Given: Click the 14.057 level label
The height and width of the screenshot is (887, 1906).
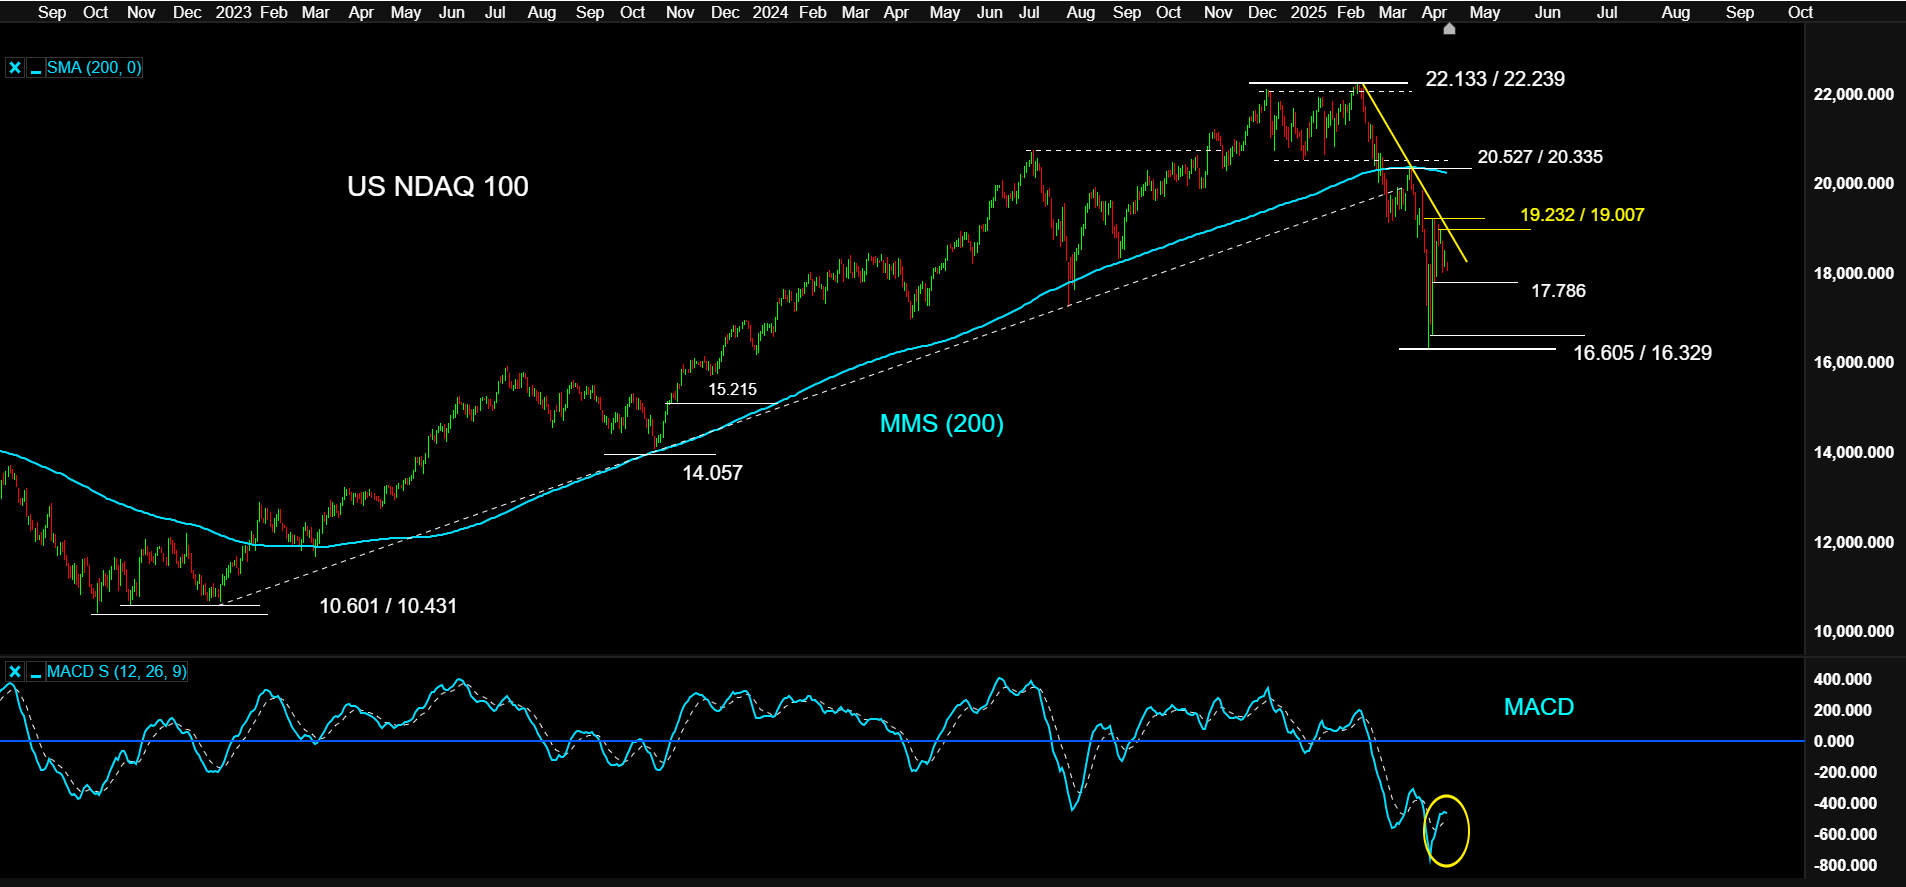Looking at the screenshot, I should pyautogui.click(x=712, y=473).
